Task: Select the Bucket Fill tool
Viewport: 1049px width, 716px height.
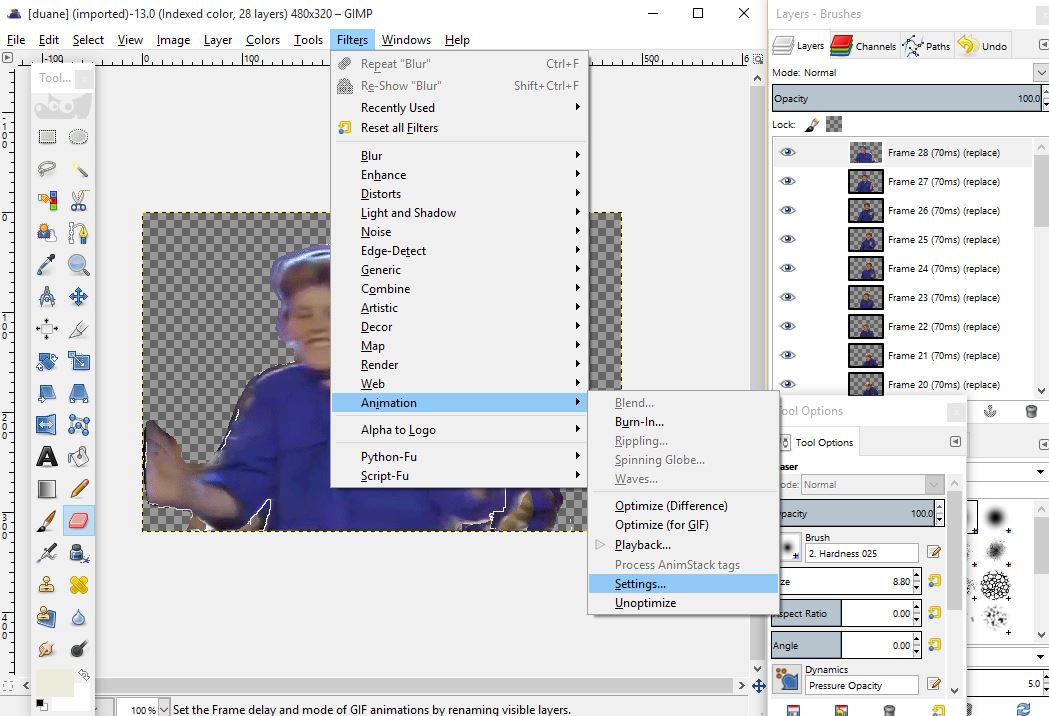Action: pos(78,457)
